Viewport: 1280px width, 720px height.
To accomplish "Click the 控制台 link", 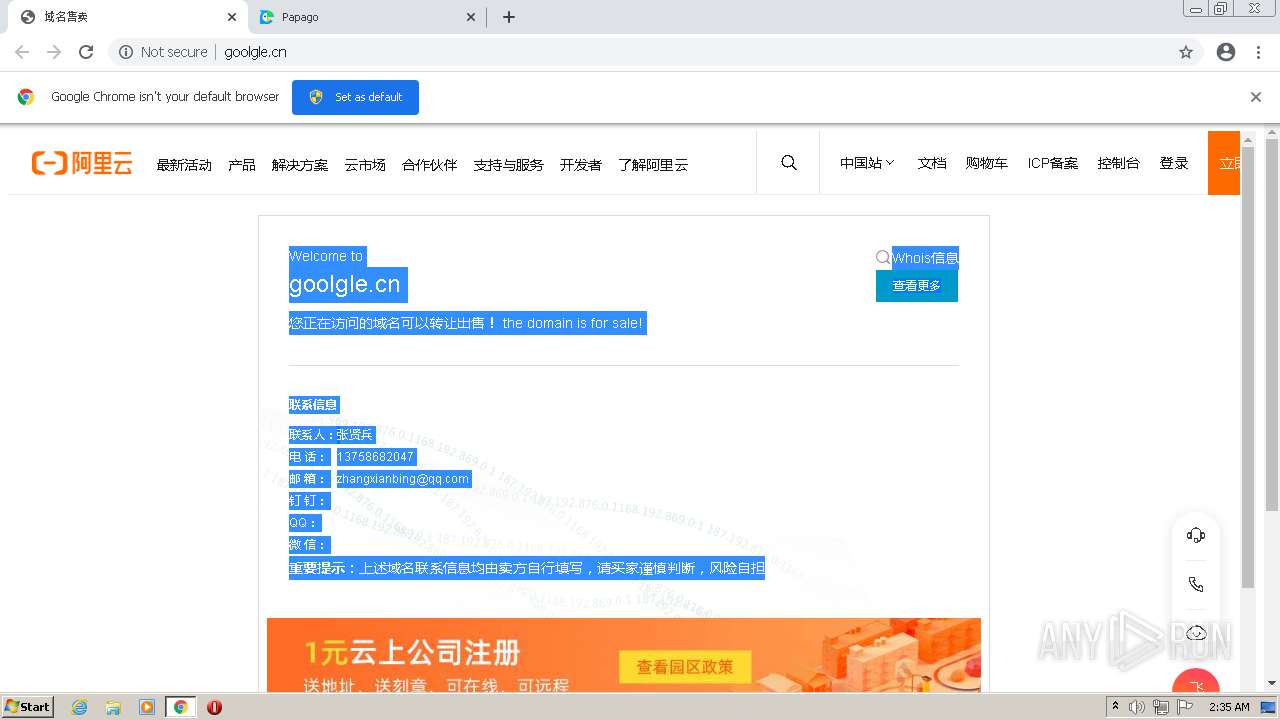I will pos(1119,163).
